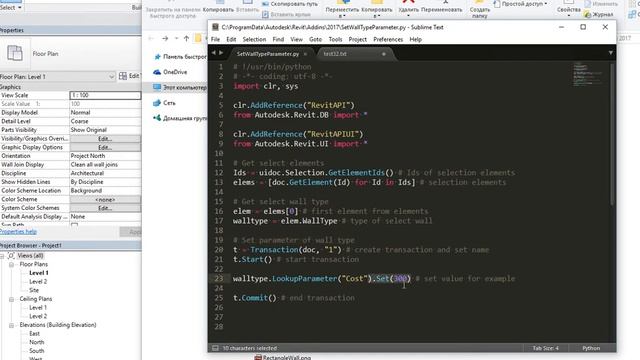Open the Project menu
This screenshot has width=640, height=360.
point(358,40)
